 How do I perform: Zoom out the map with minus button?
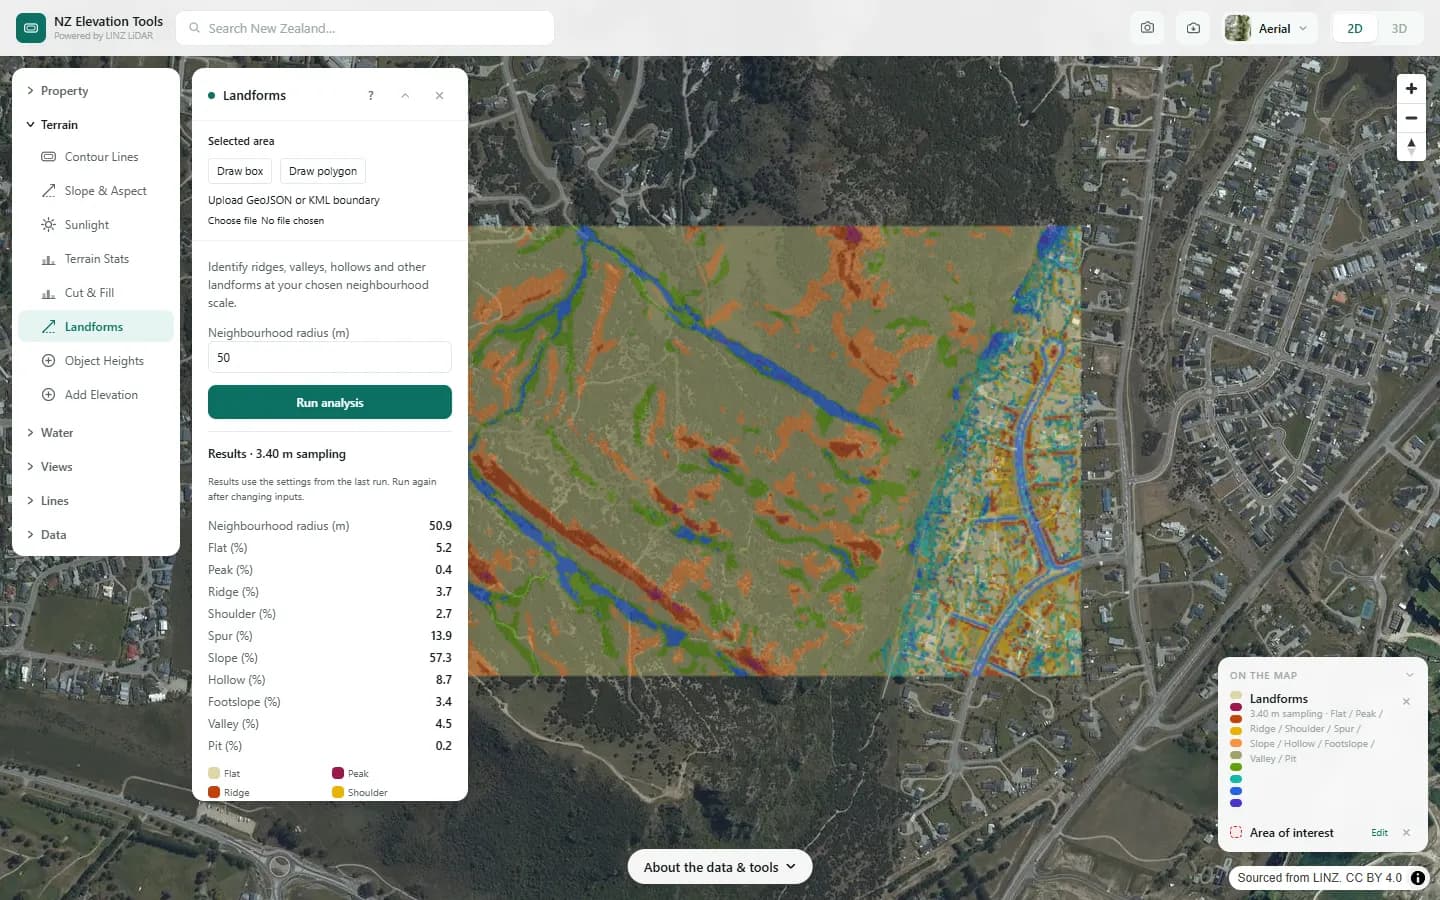point(1411,118)
